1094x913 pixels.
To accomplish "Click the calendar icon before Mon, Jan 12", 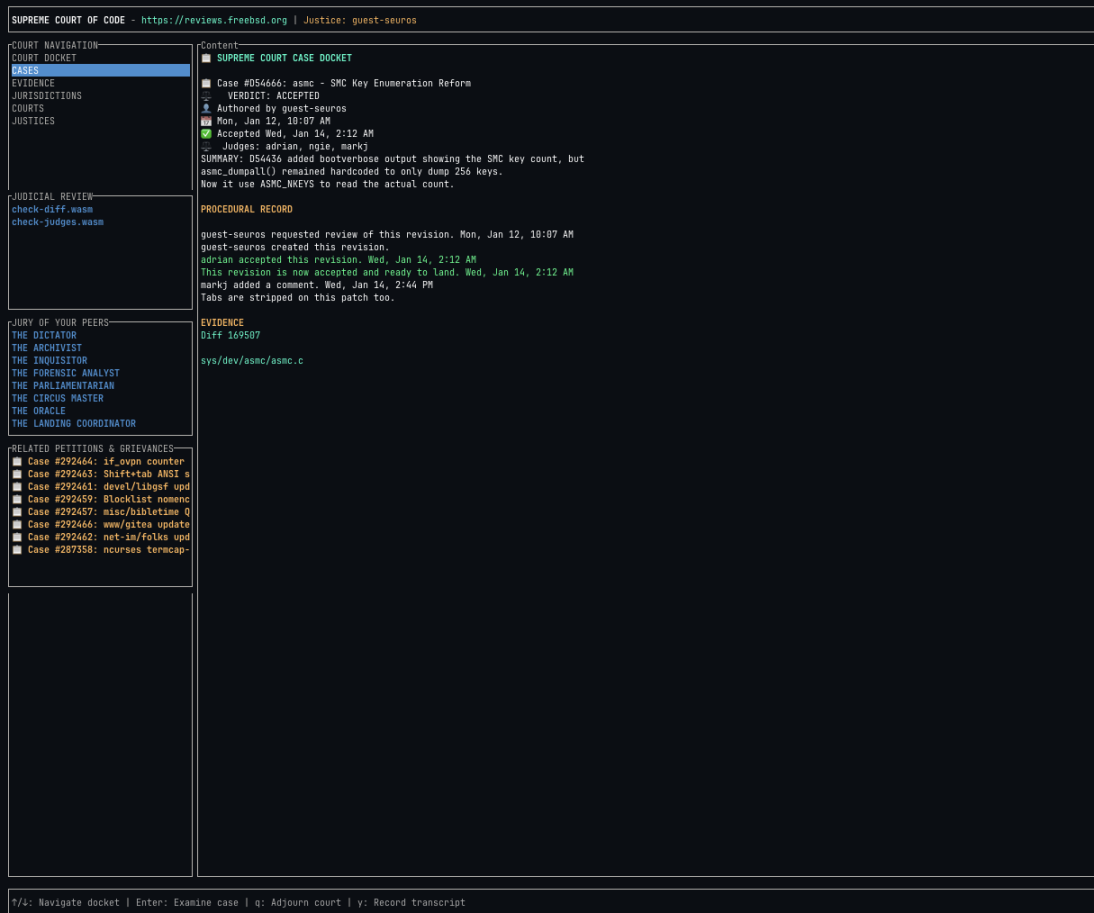I will click(206, 121).
